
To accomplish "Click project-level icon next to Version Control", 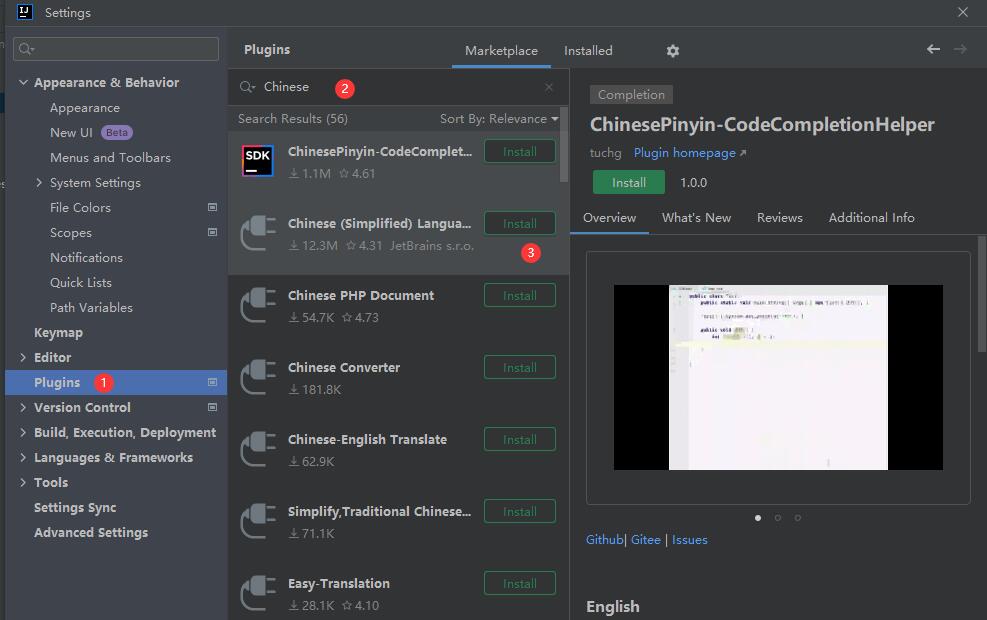I will tap(212, 407).
